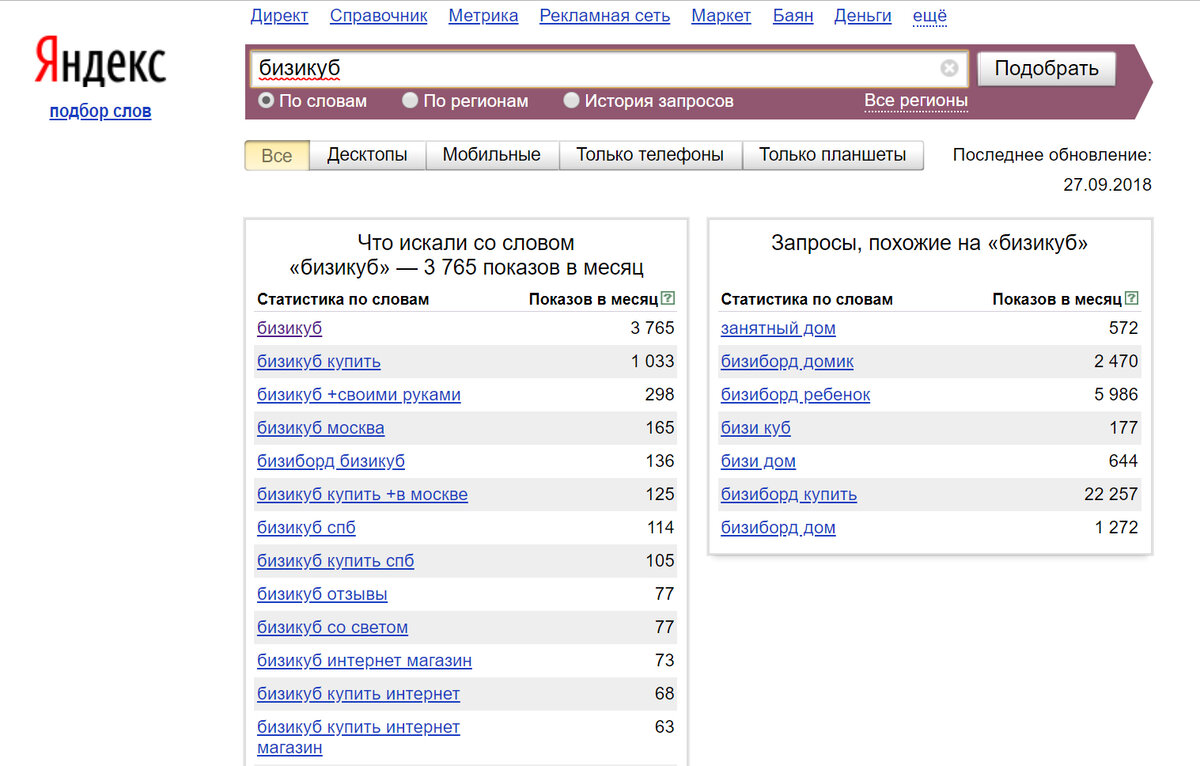The height and width of the screenshot is (766, 1200).
Task: Open 'бизикуб купить интернет' link with 68 shows
Action: coord(358,693)
